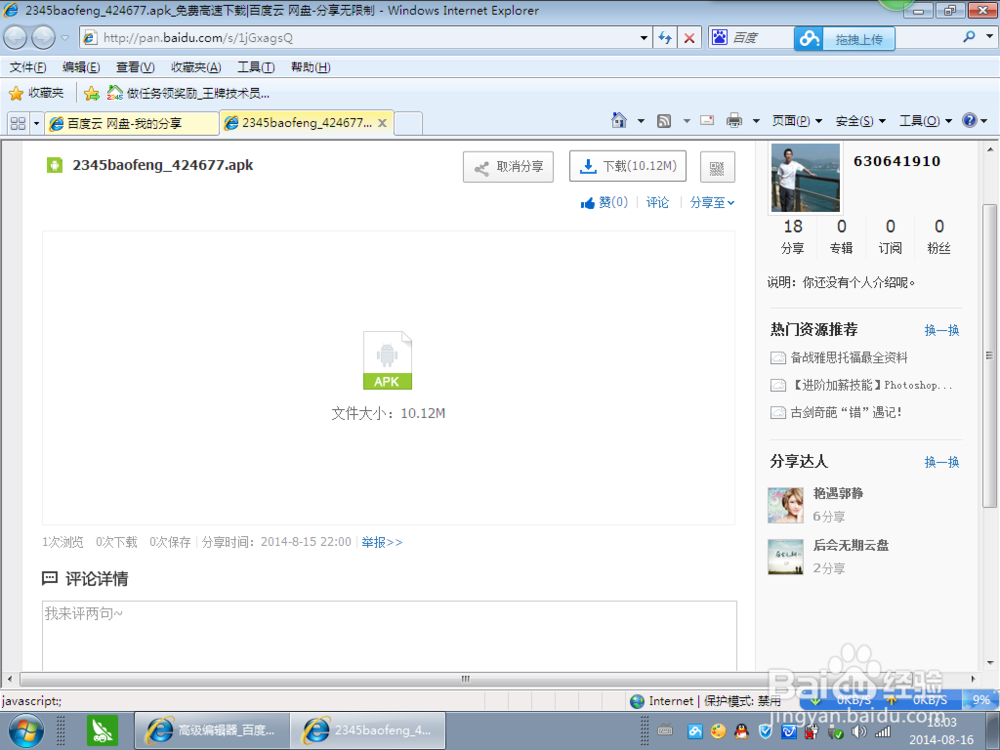Screen dimensions: 1000x750
Task: Click the 下载(10.12M) download button
Action: (628, 166)
